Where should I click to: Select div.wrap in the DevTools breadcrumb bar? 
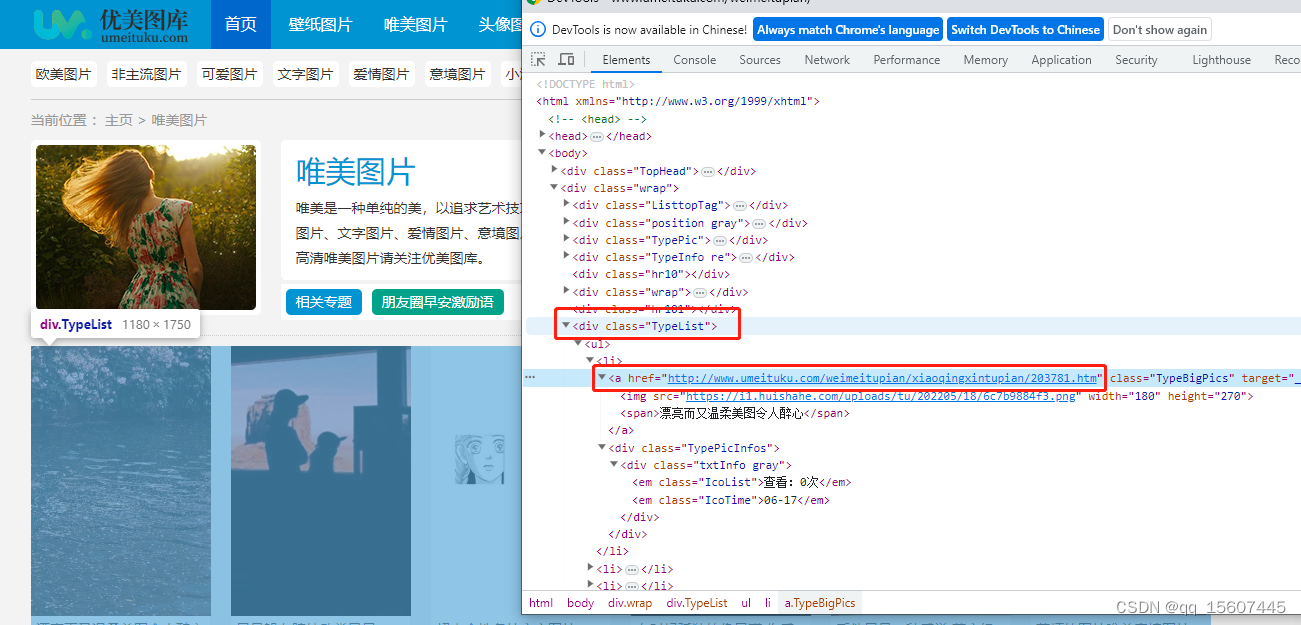pyautogui.click(x=631, y=603)
